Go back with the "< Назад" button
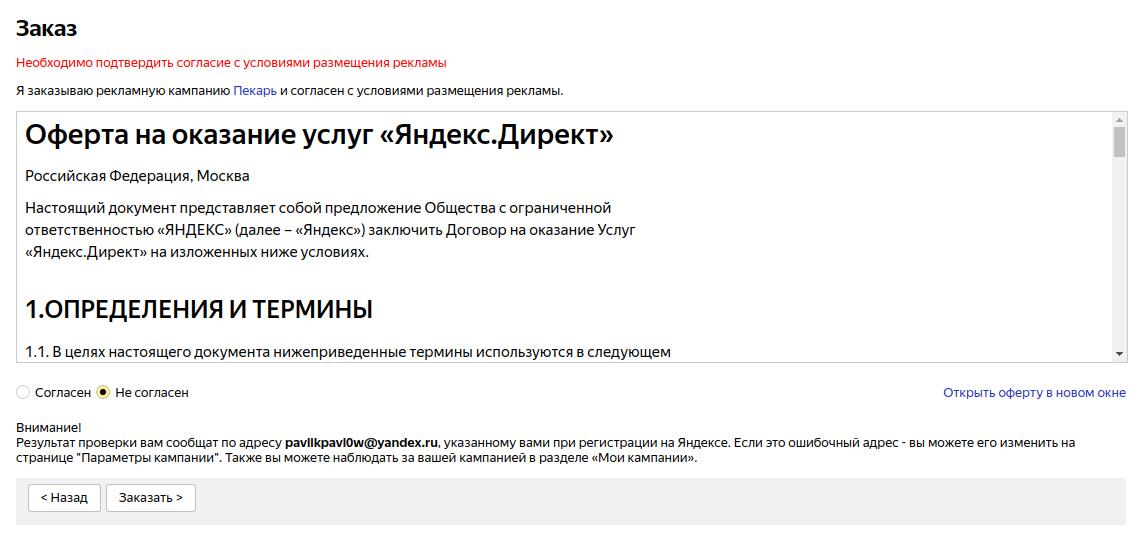The height and width of the screenshot is (538, 1140). click(x=64, y=498)
